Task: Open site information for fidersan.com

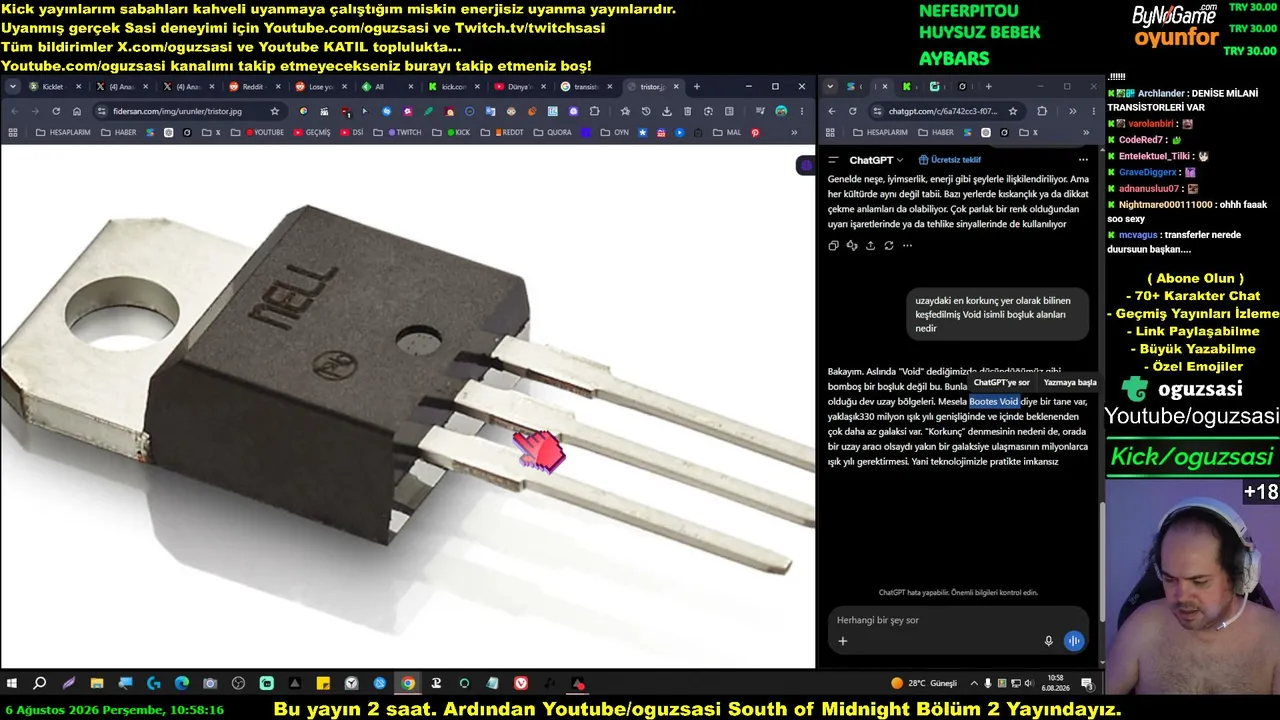Action: 102,111
